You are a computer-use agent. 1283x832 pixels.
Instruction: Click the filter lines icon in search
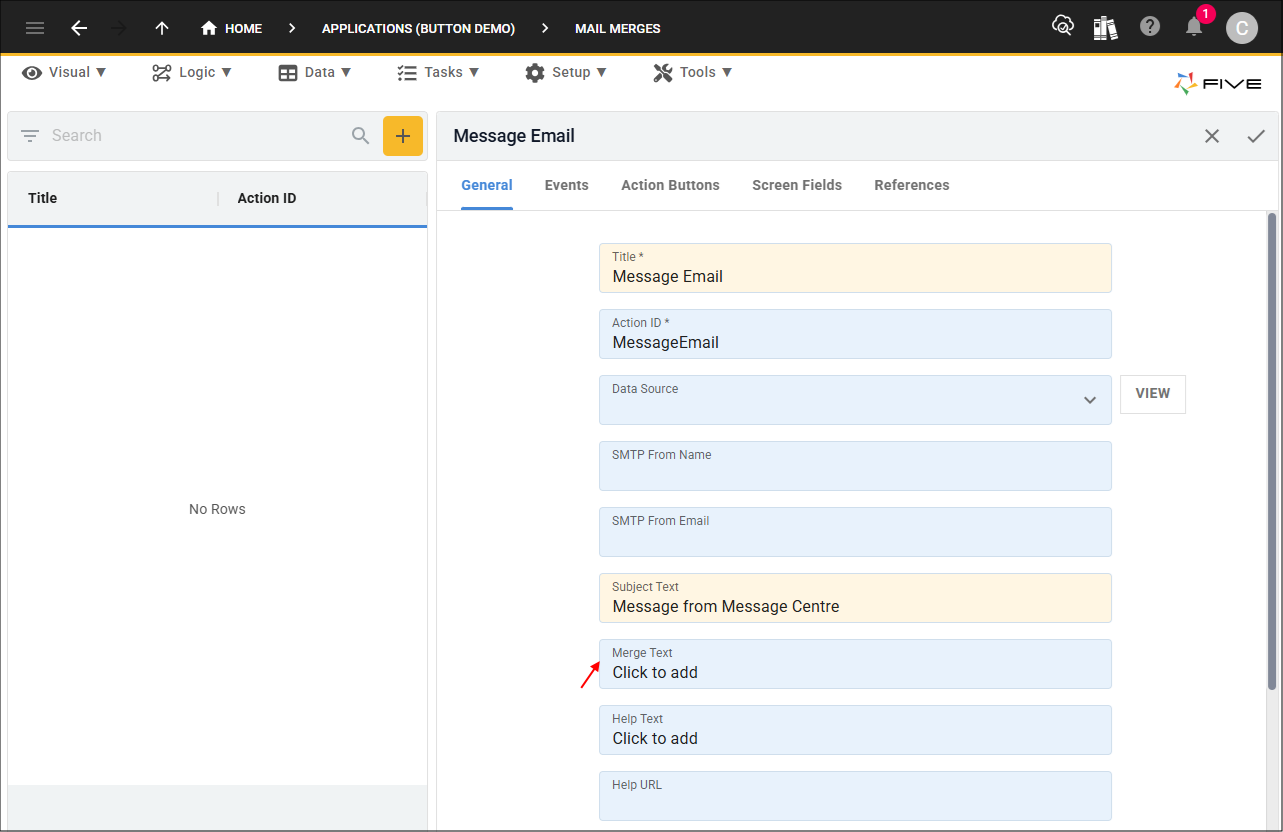point(30,136)
